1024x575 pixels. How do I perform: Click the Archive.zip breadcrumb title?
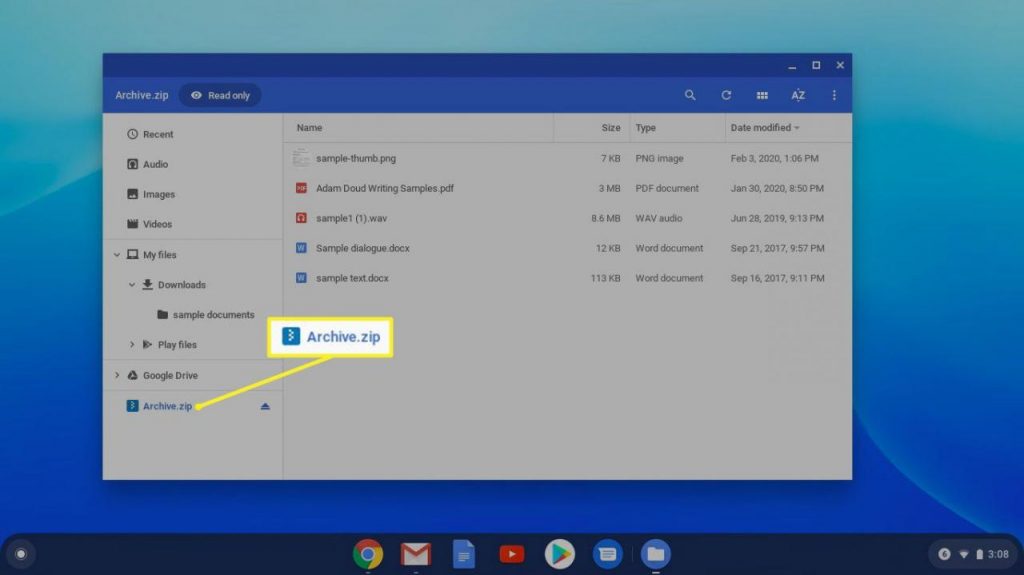coord(142,95)
